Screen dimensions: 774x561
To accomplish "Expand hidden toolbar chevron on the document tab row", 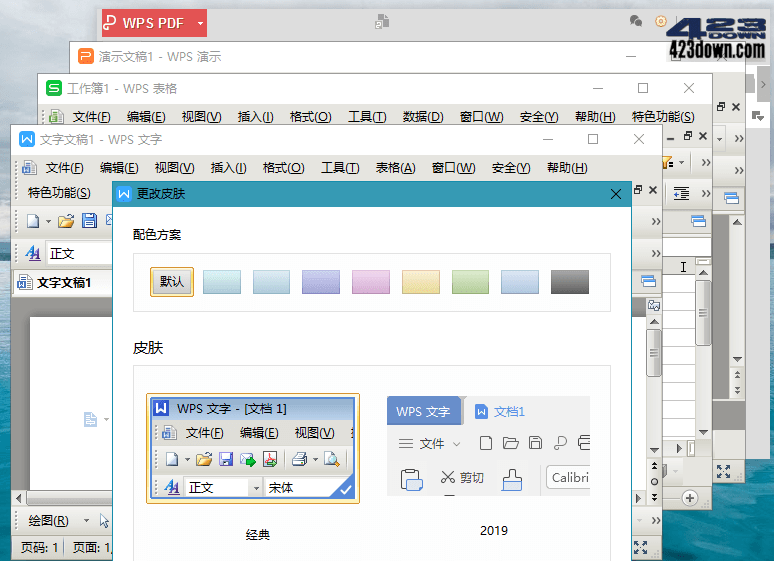I will click(x=656, y=253).
